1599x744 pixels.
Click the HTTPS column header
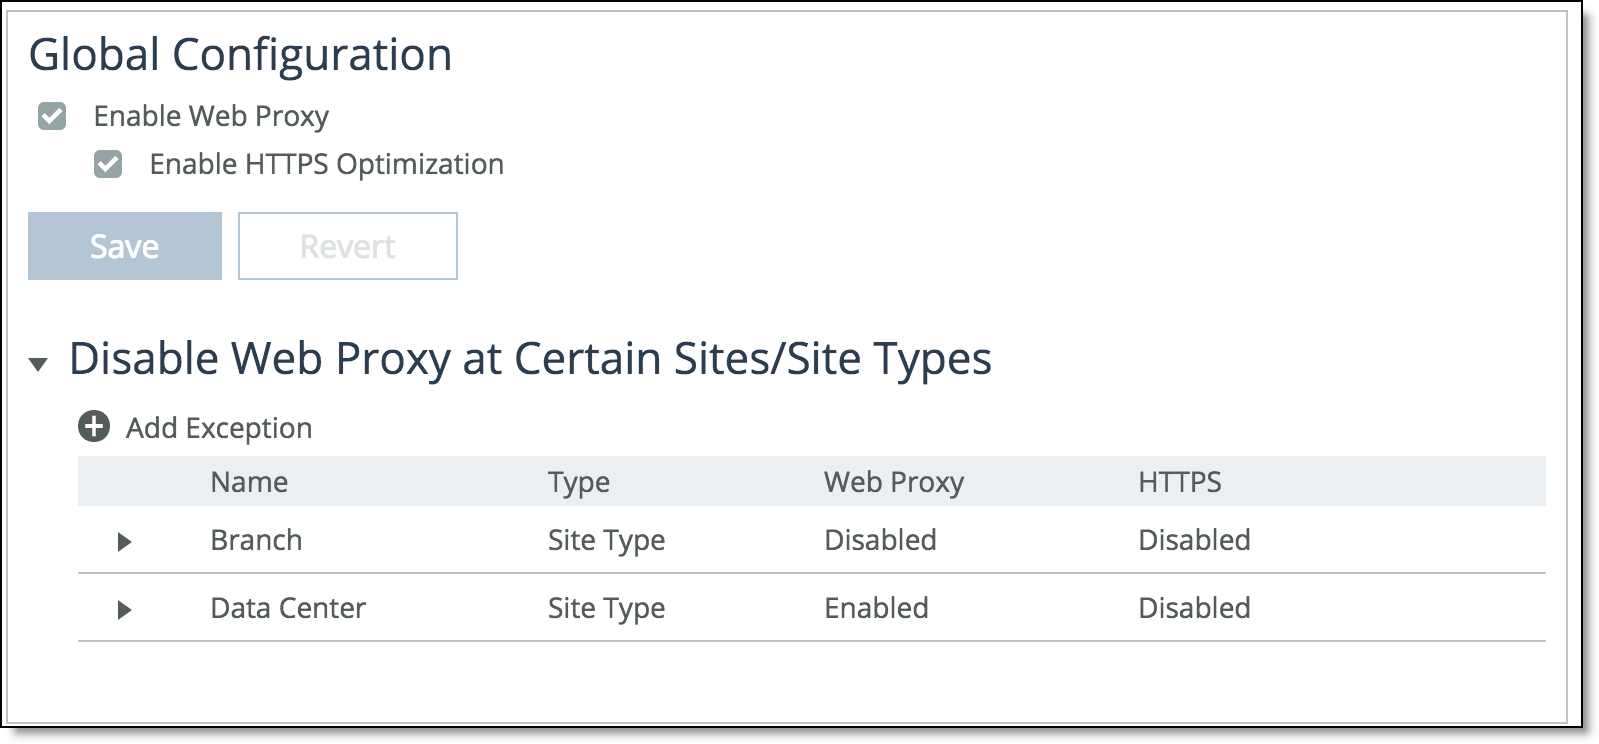point(1179,482)
